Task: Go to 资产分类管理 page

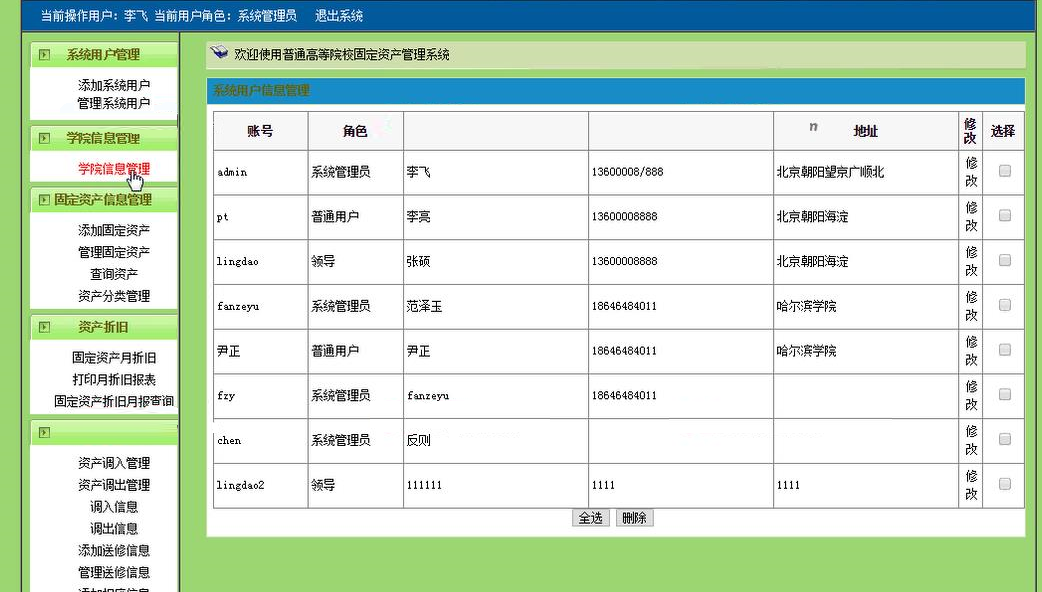Action: click(x=114, y=296)
